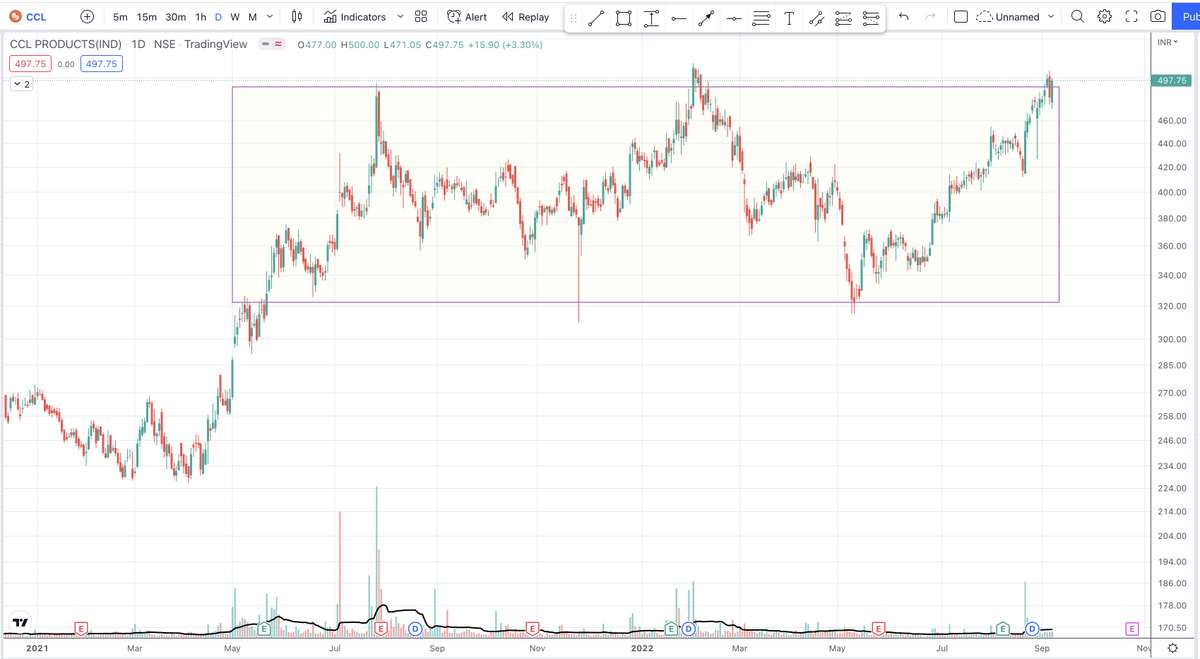Open time axis settings gear at bottom right
The image size is (1200, 659).
pyautogui.click(x=1173, y=649)
